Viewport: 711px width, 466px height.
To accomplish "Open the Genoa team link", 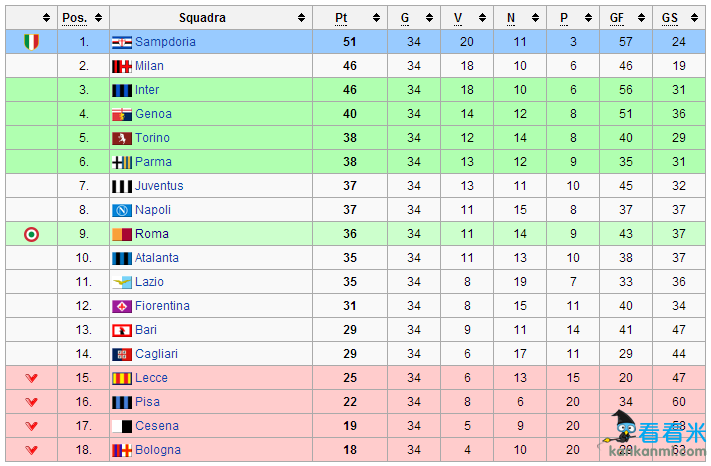I will point(153,114).
